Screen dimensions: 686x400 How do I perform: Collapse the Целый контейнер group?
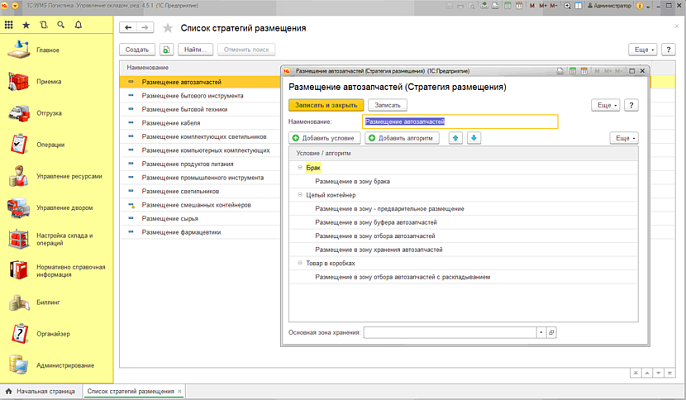(x=299, y=195)
